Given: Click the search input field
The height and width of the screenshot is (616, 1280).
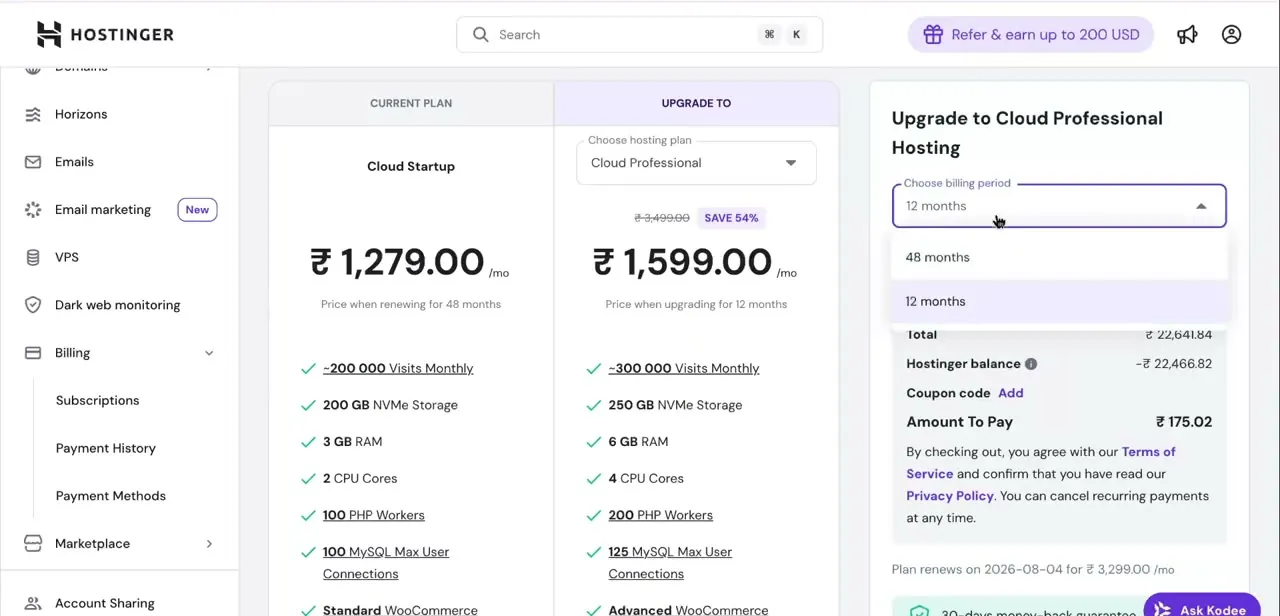Looking at the screenshot, I should (639, 34).
